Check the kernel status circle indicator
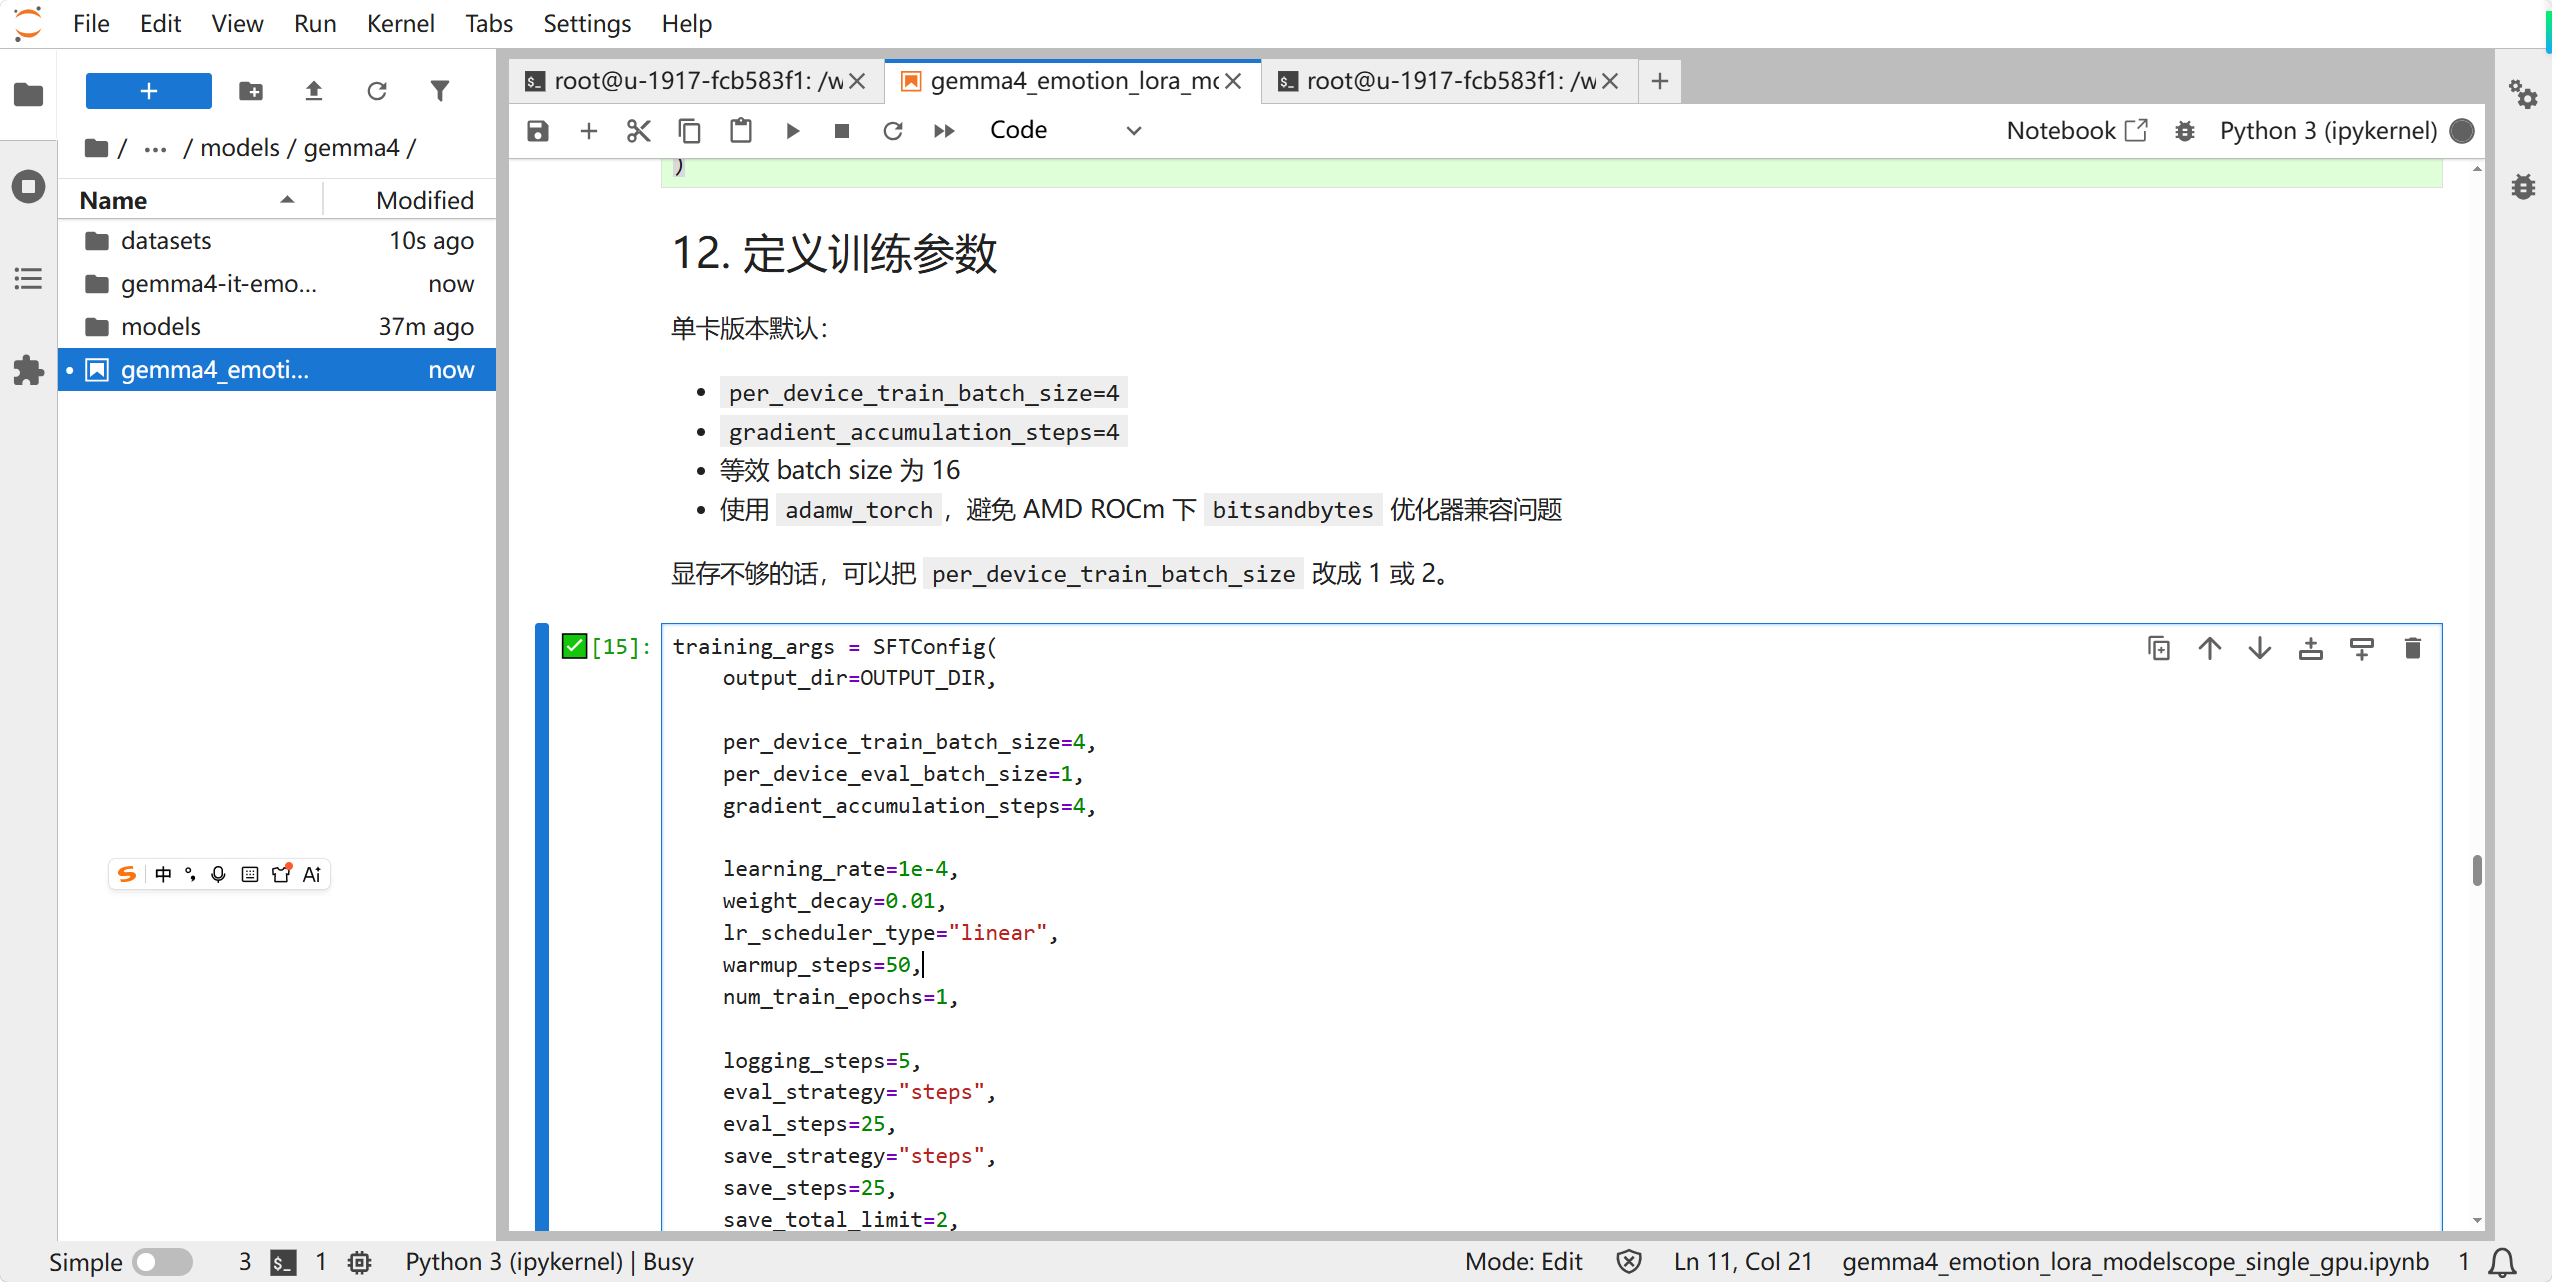Viewport: 2552px width, 1282px height. coord(2463,131)
